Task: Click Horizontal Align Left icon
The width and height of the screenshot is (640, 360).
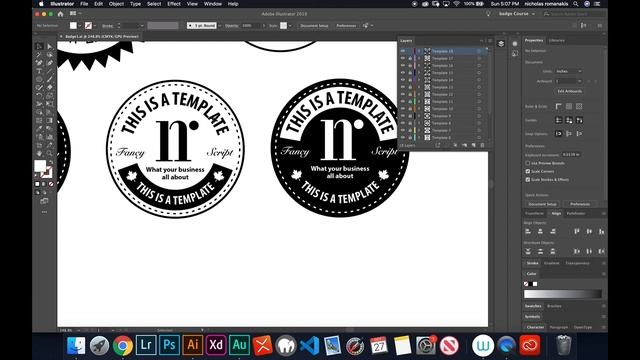Action: [x=528, y=231]
